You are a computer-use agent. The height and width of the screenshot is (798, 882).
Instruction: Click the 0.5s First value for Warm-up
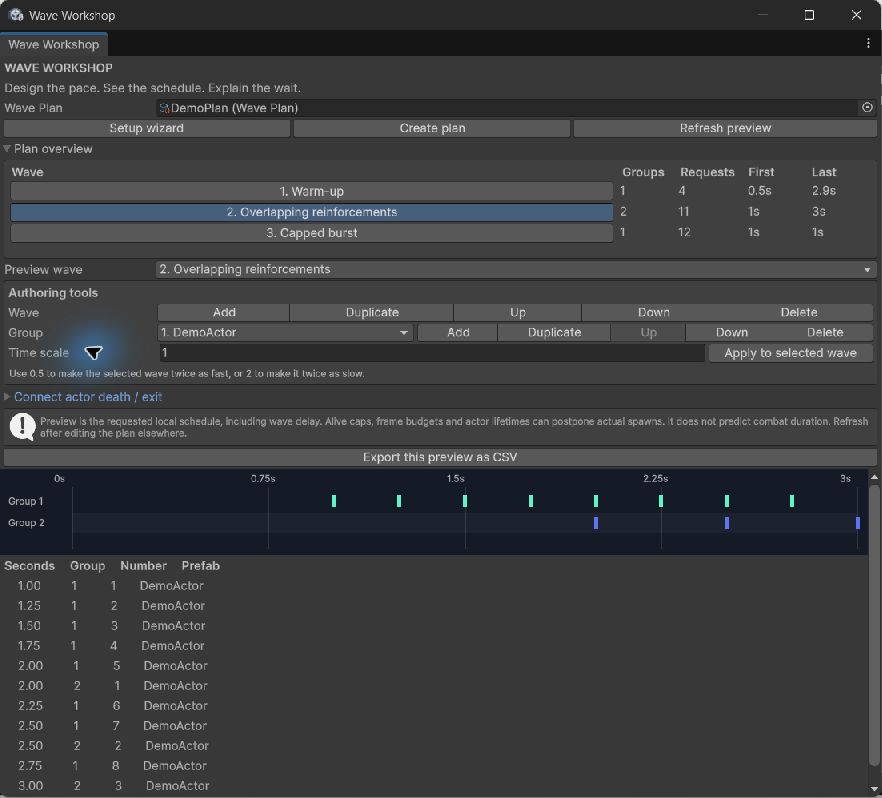(x=759, y=191)
